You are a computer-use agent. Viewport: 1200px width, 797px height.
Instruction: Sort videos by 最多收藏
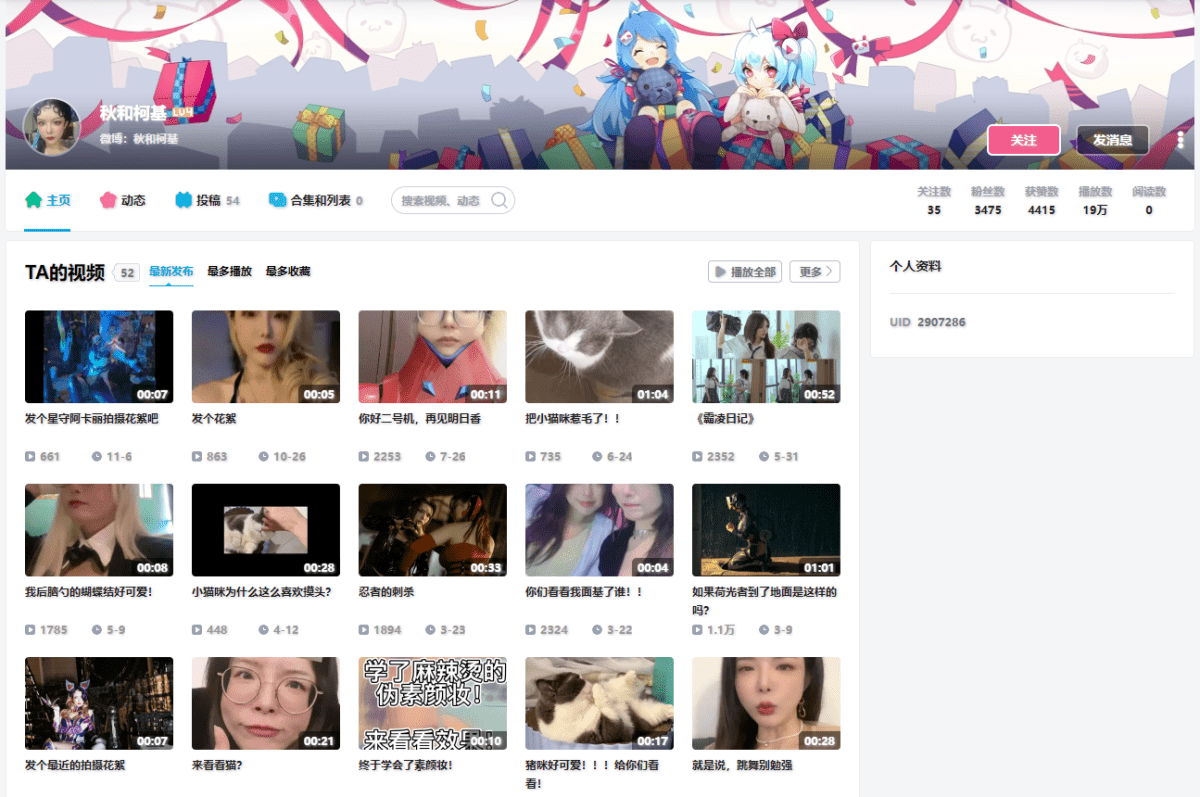288,271
